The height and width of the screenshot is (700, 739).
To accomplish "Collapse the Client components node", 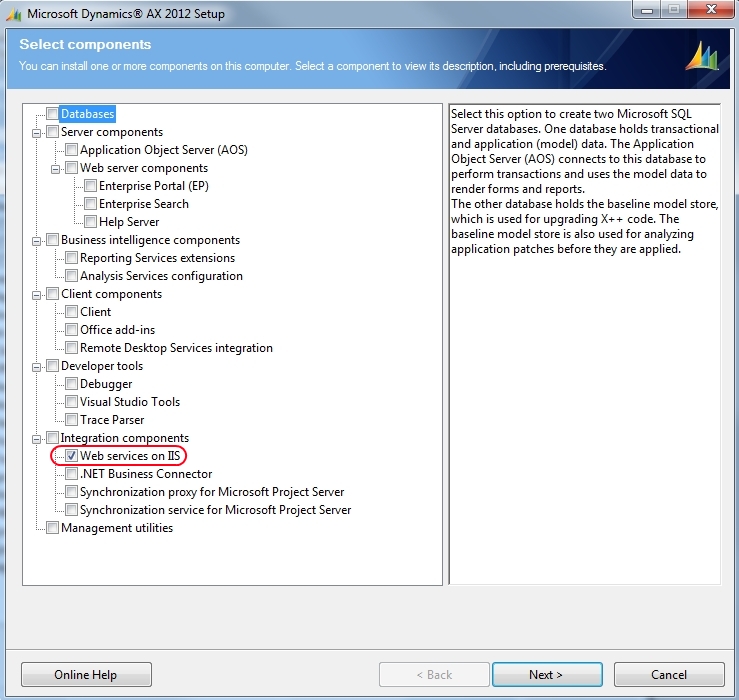I will point(36,295).
